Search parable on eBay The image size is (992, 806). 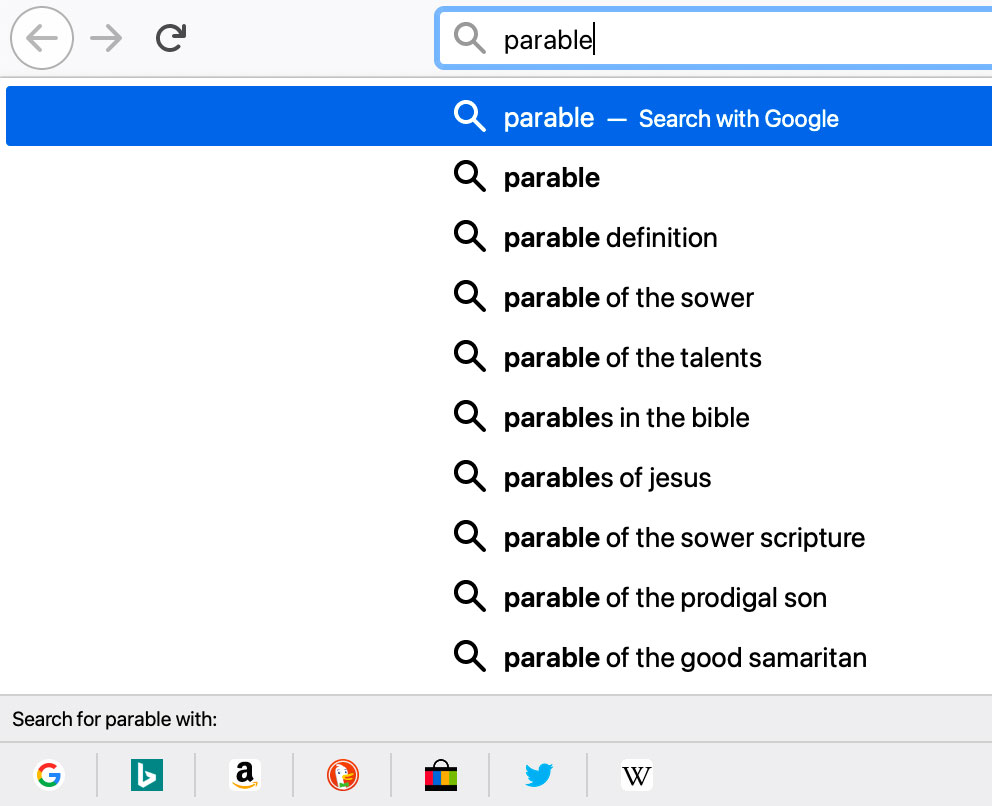(x=440, y=775)
